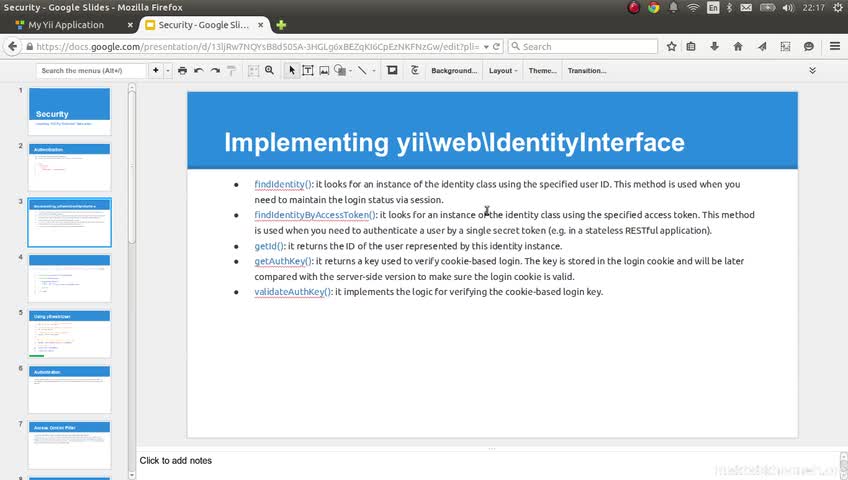Open the Background... options
848x480 pixels.
click(x=454, y=71)
